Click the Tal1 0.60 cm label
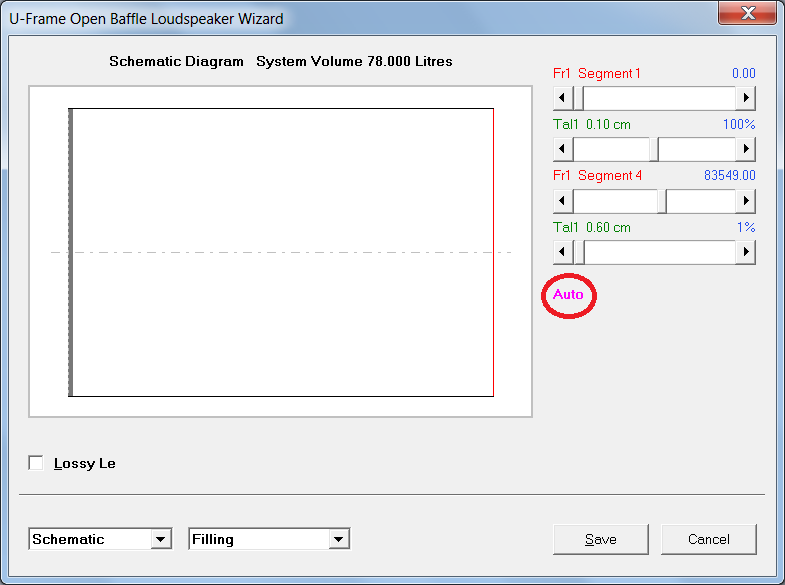The width and height of the screenshot is (785, 585). point(592,228)
